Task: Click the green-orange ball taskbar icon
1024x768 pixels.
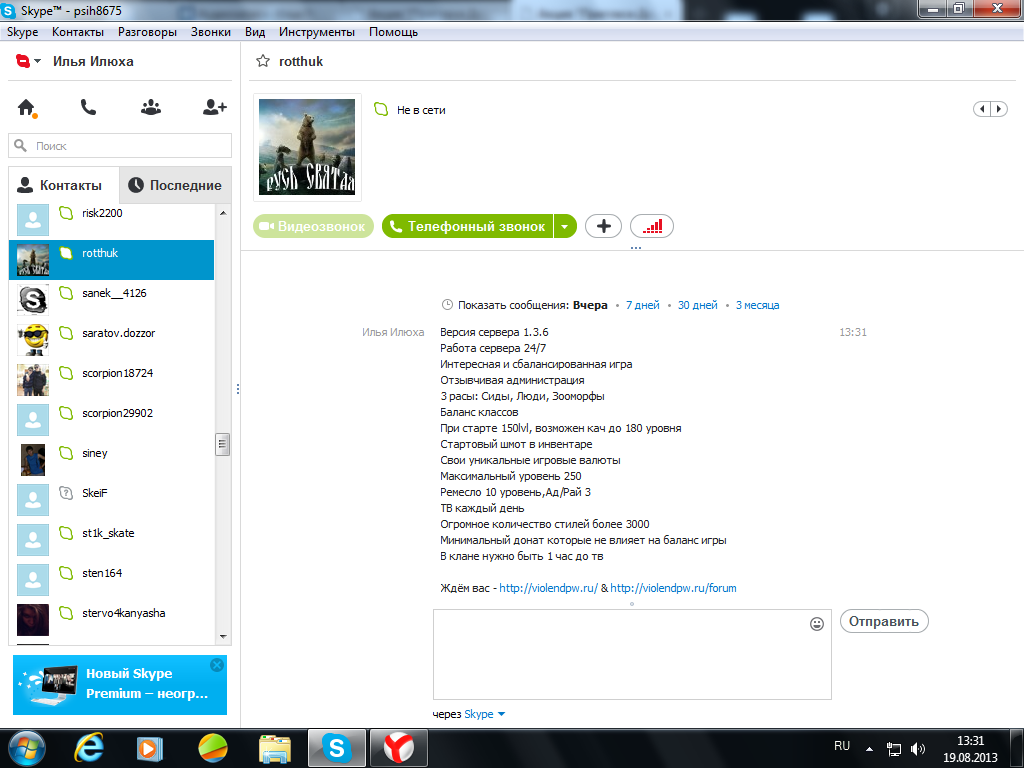Action: (x=212, y=748)
